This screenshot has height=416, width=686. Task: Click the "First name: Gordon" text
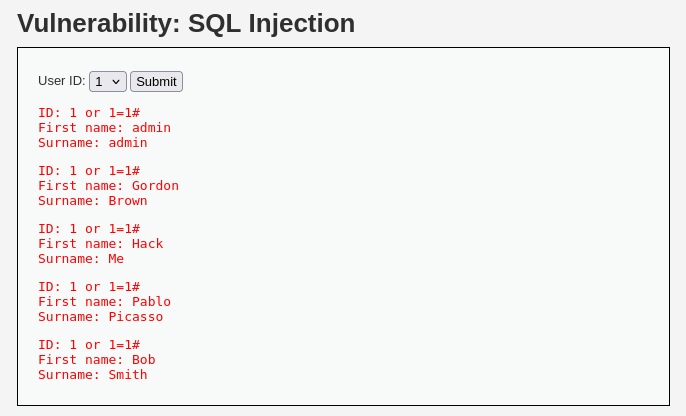(108, 186)
